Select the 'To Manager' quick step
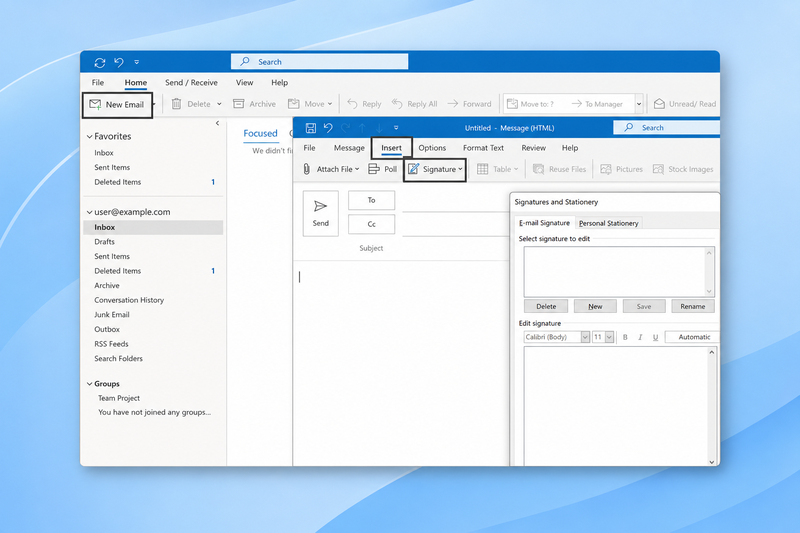 point(597,104)
